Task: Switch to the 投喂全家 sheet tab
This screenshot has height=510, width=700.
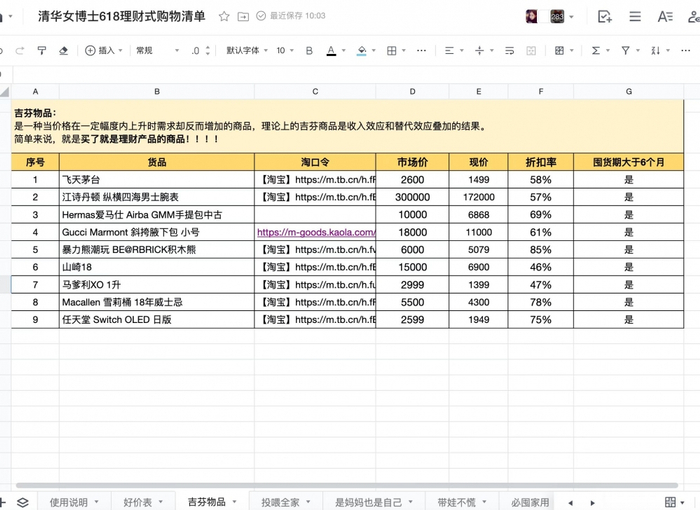Action: (280, 501)
